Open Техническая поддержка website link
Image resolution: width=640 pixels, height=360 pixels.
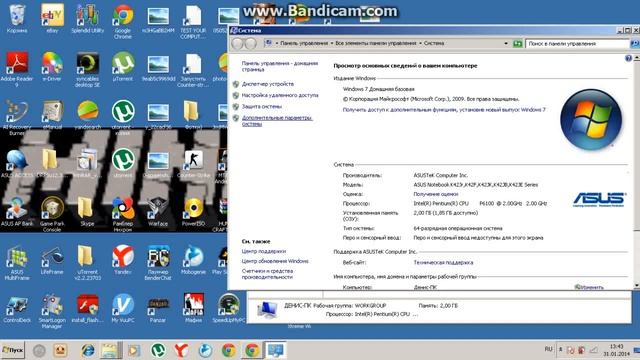point(443,262)
